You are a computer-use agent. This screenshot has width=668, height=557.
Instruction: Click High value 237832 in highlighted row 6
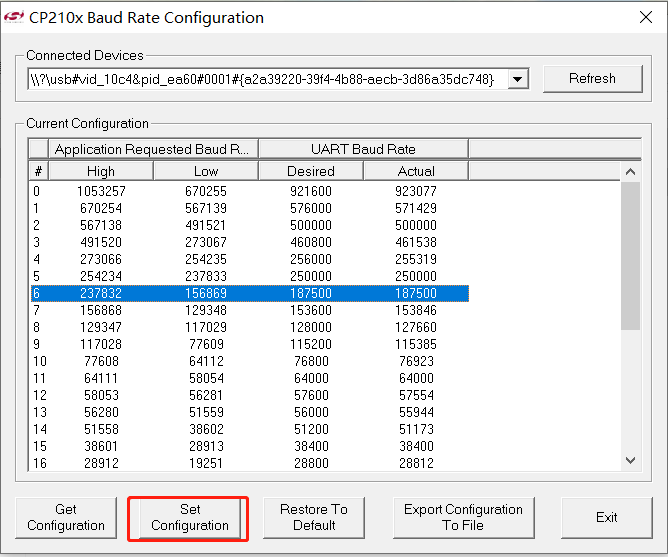[x=101, y=293]
